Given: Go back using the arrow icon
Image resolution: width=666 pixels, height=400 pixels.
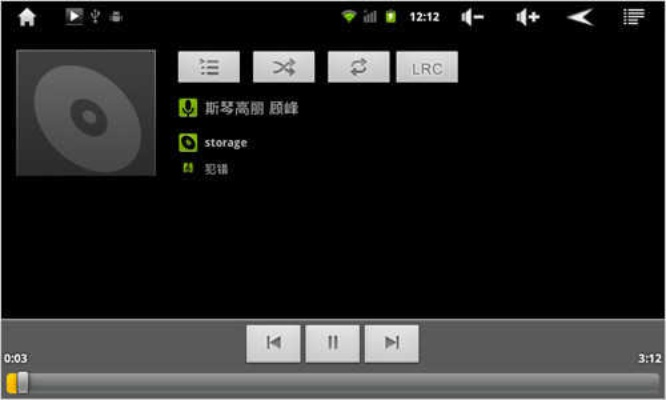Looking at the screenshot, I should coord(581,17).
